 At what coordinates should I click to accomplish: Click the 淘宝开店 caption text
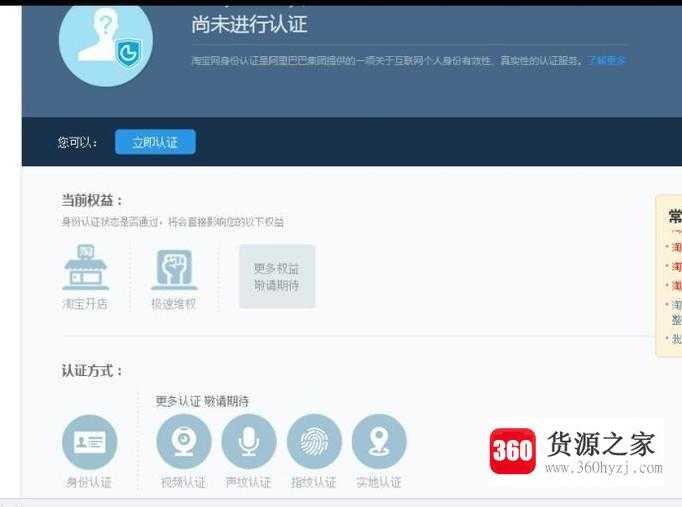coord(85,304)
